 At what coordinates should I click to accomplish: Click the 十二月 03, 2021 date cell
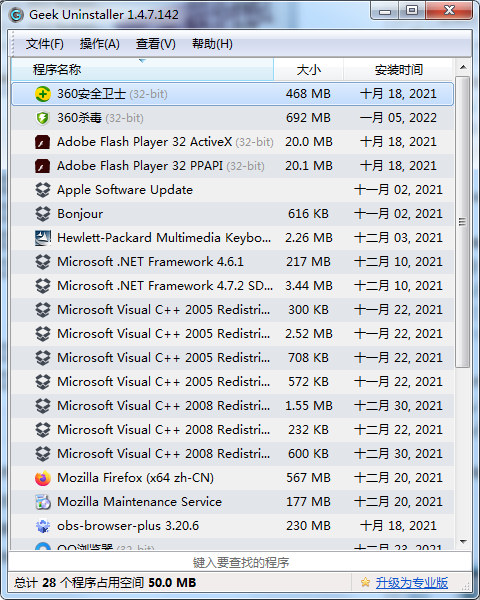pos(398,238)
